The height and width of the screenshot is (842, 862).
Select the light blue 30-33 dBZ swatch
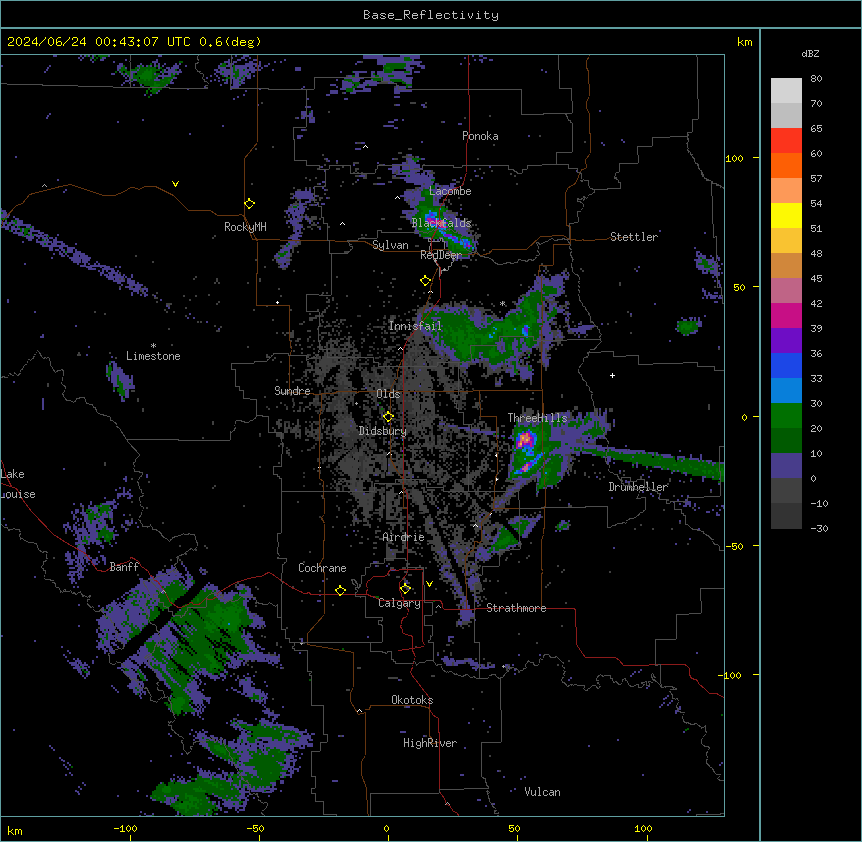[x=786, y=391]
